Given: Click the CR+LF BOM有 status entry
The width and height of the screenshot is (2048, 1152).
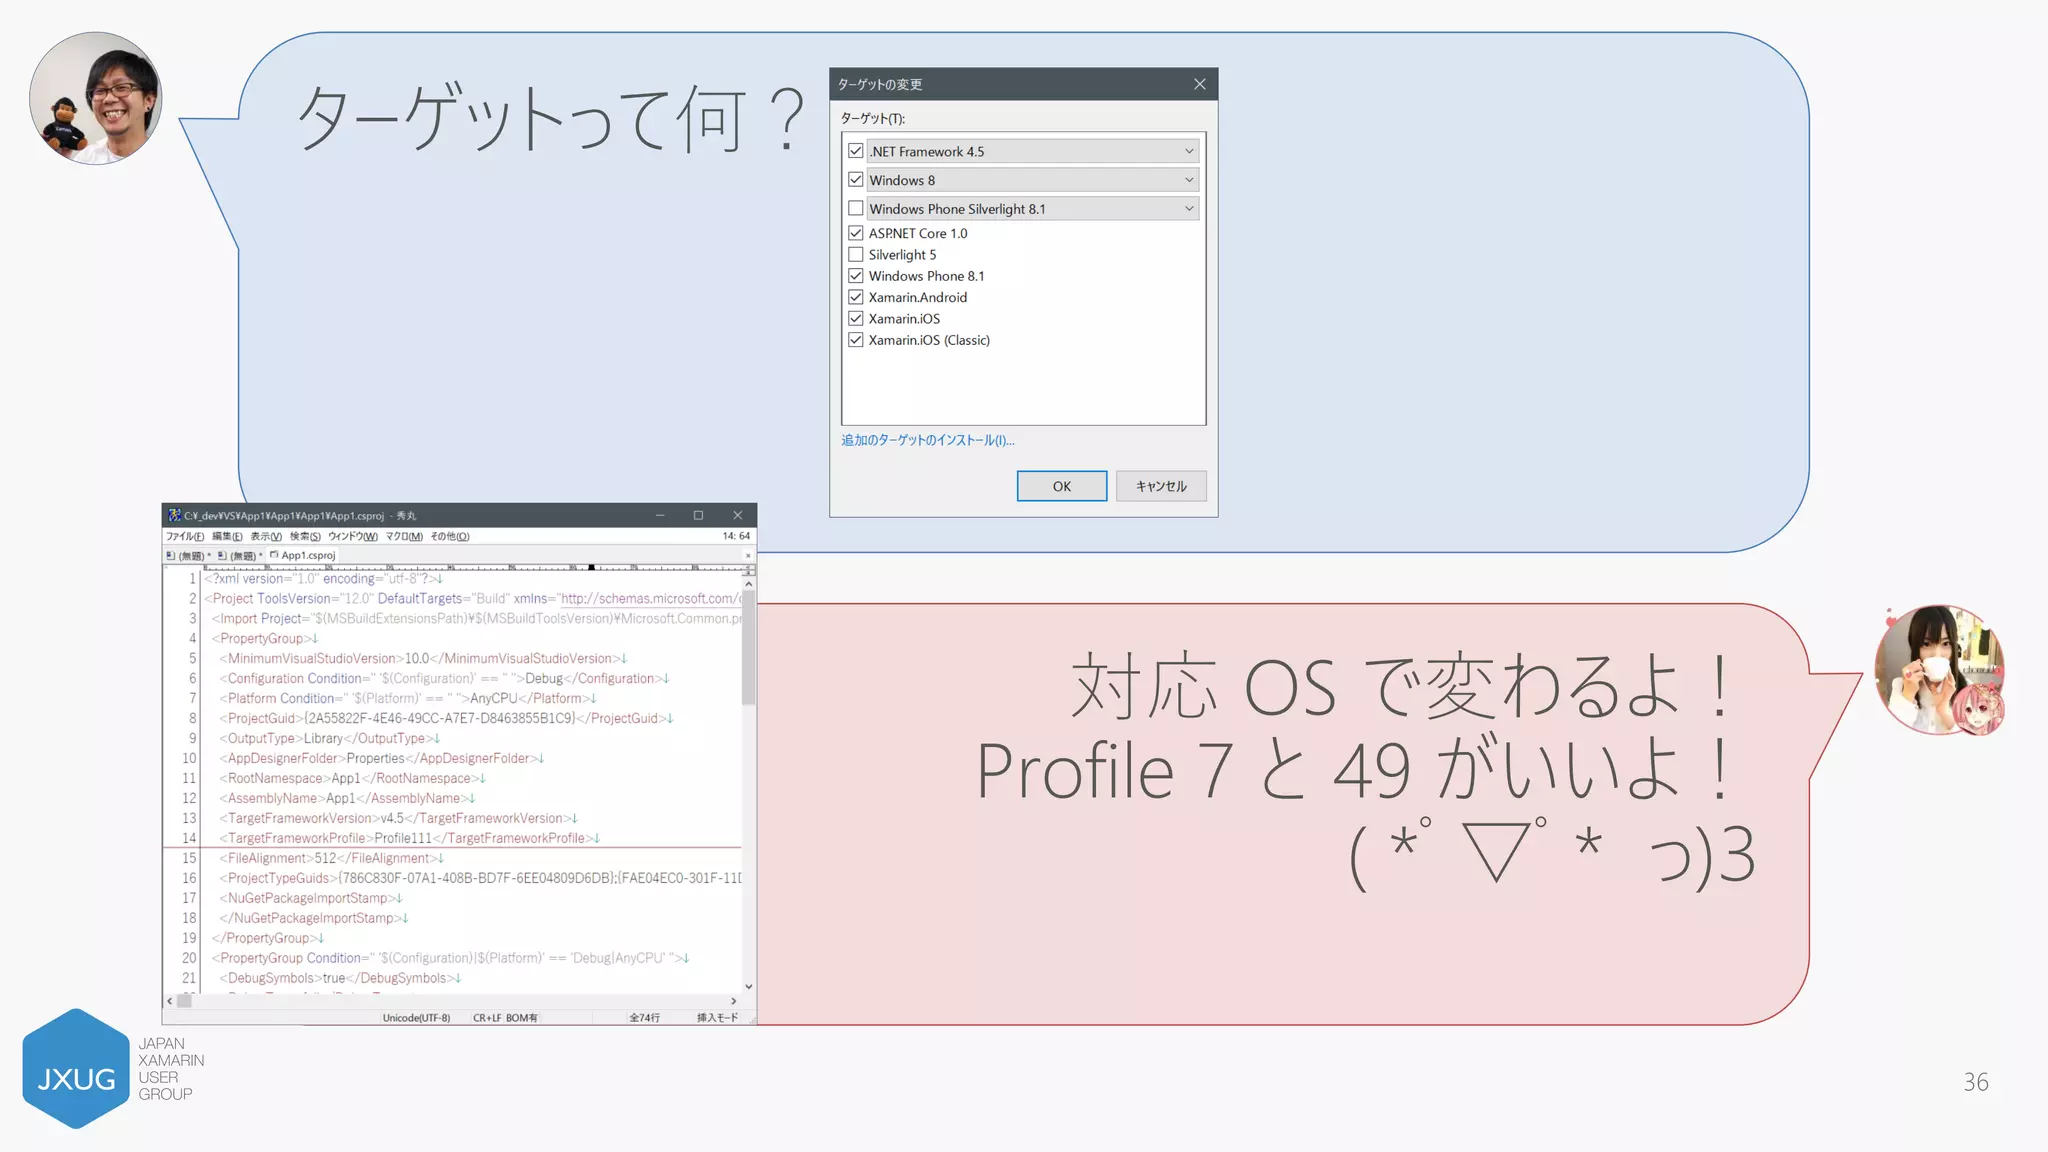Looking at the screenshot, I should (505, 1018).
